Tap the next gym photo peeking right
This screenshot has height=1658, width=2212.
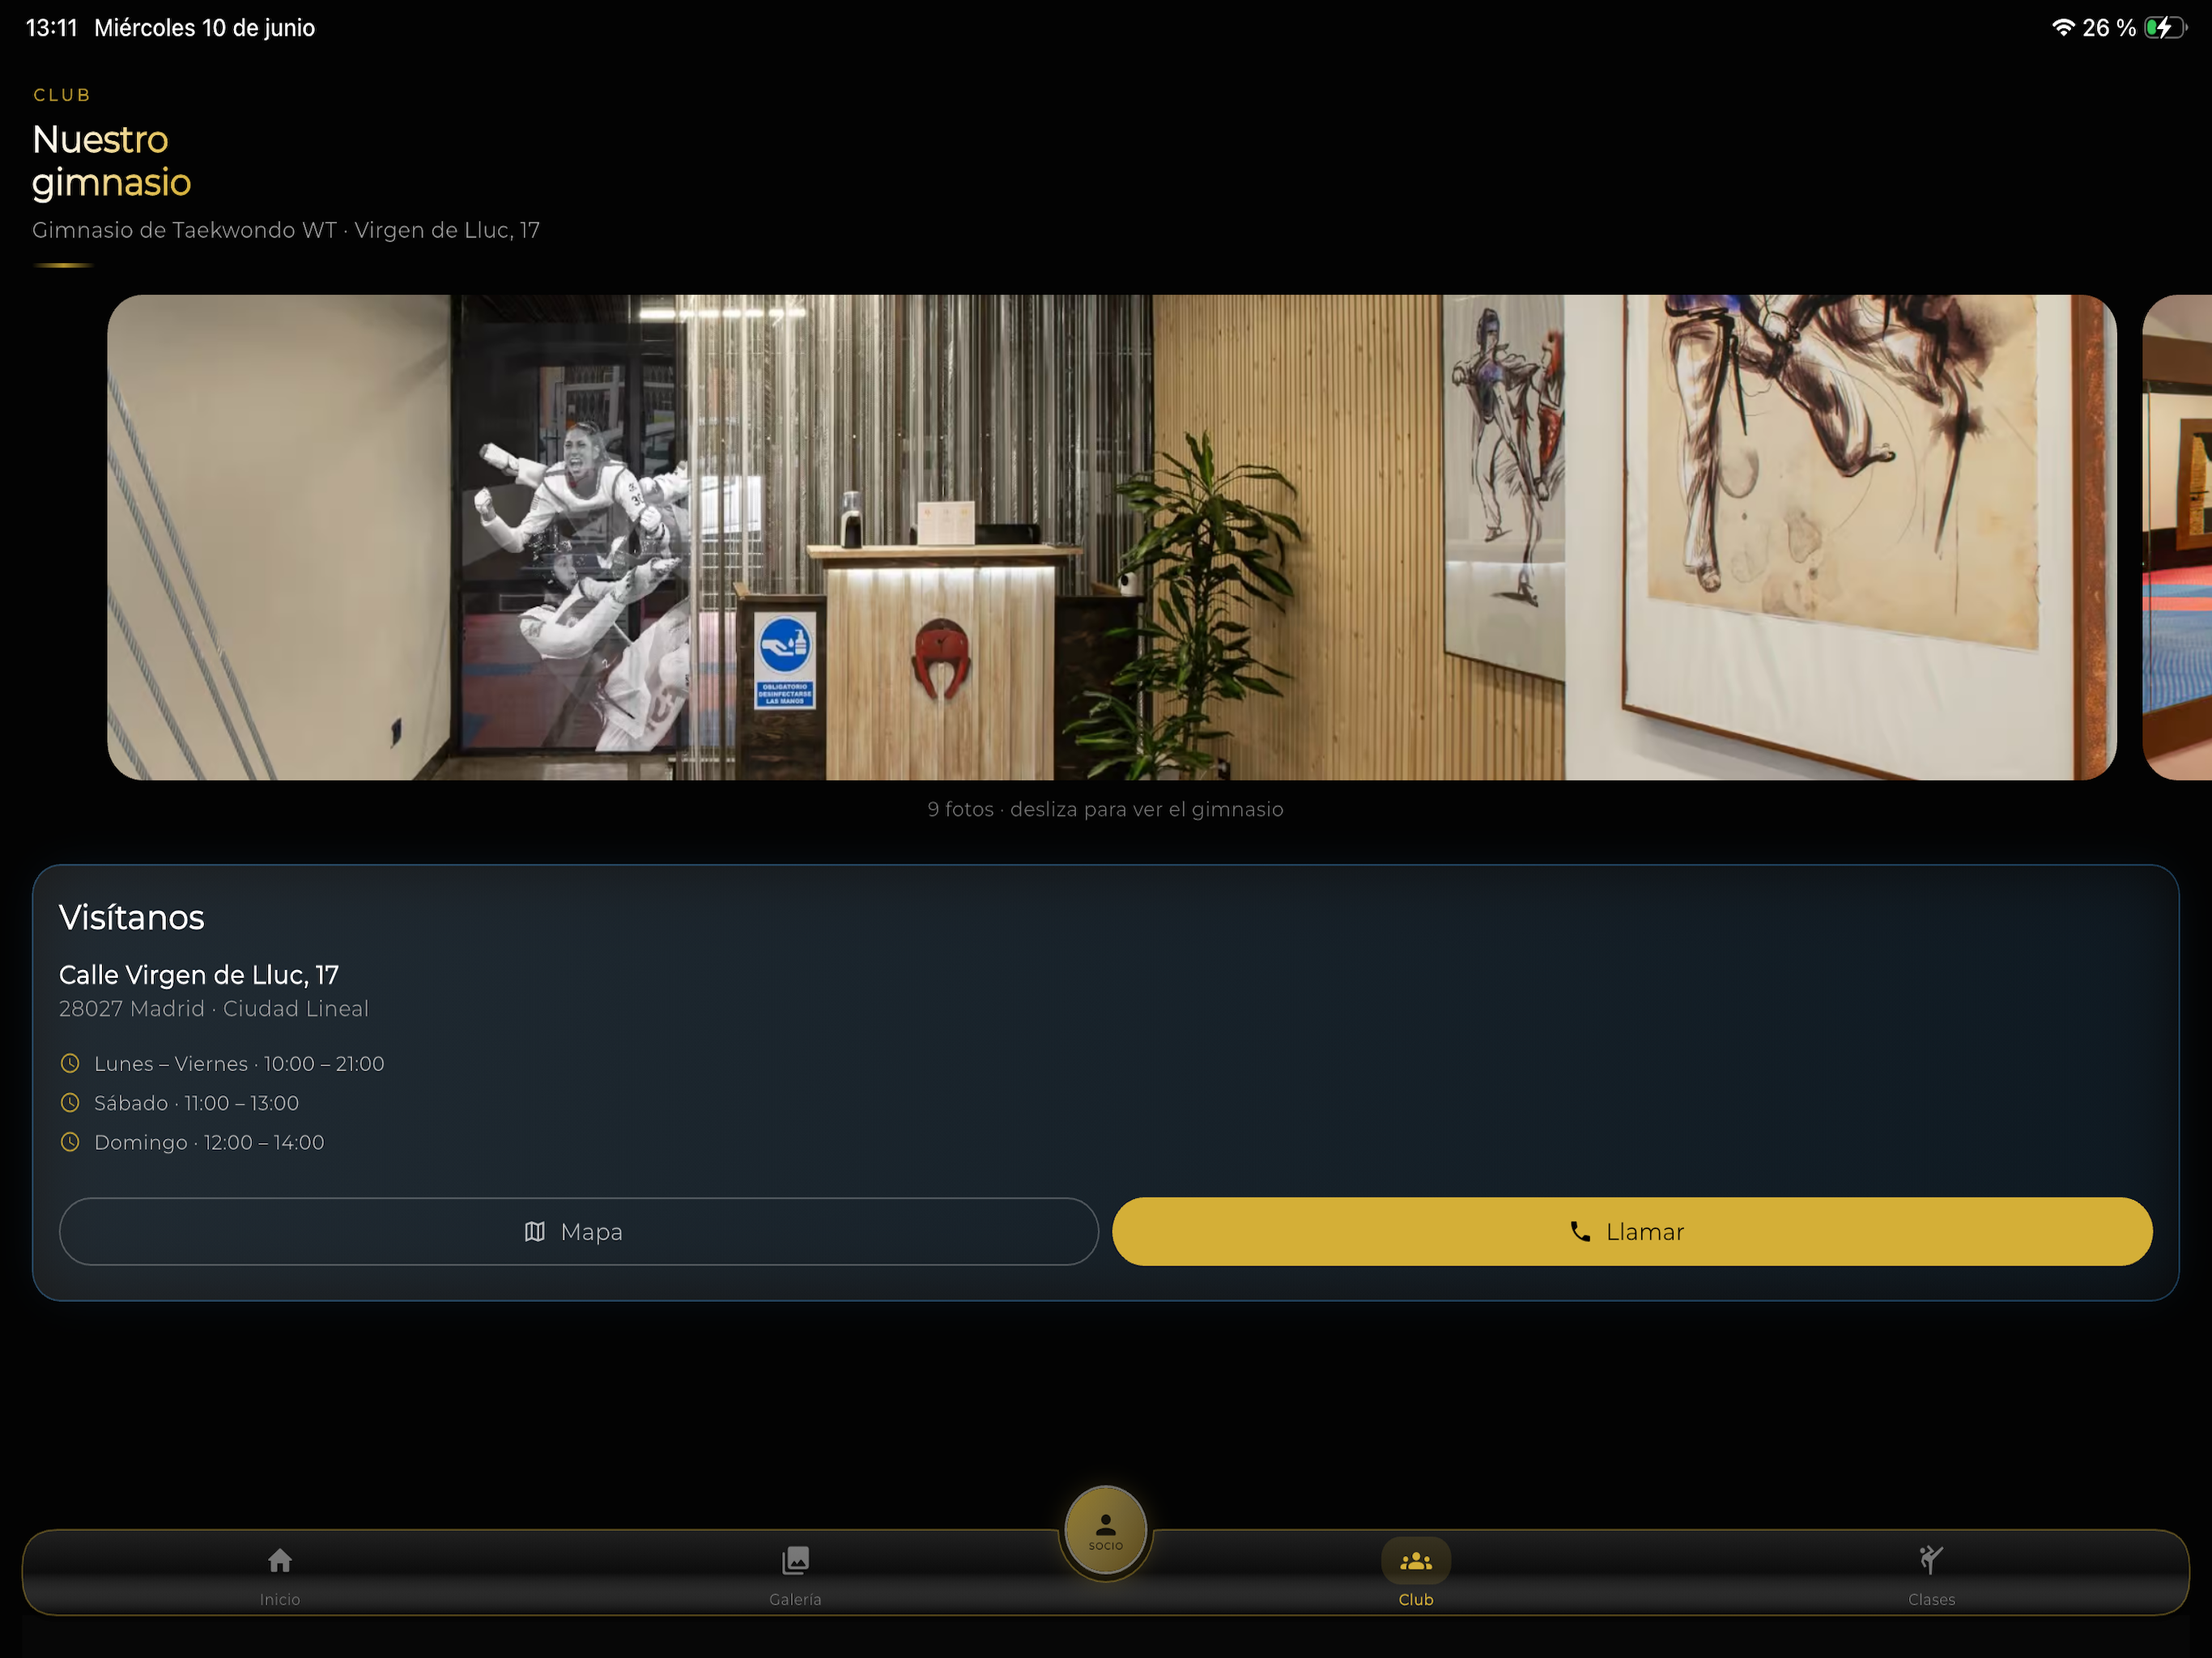[x=2177, y=537]
